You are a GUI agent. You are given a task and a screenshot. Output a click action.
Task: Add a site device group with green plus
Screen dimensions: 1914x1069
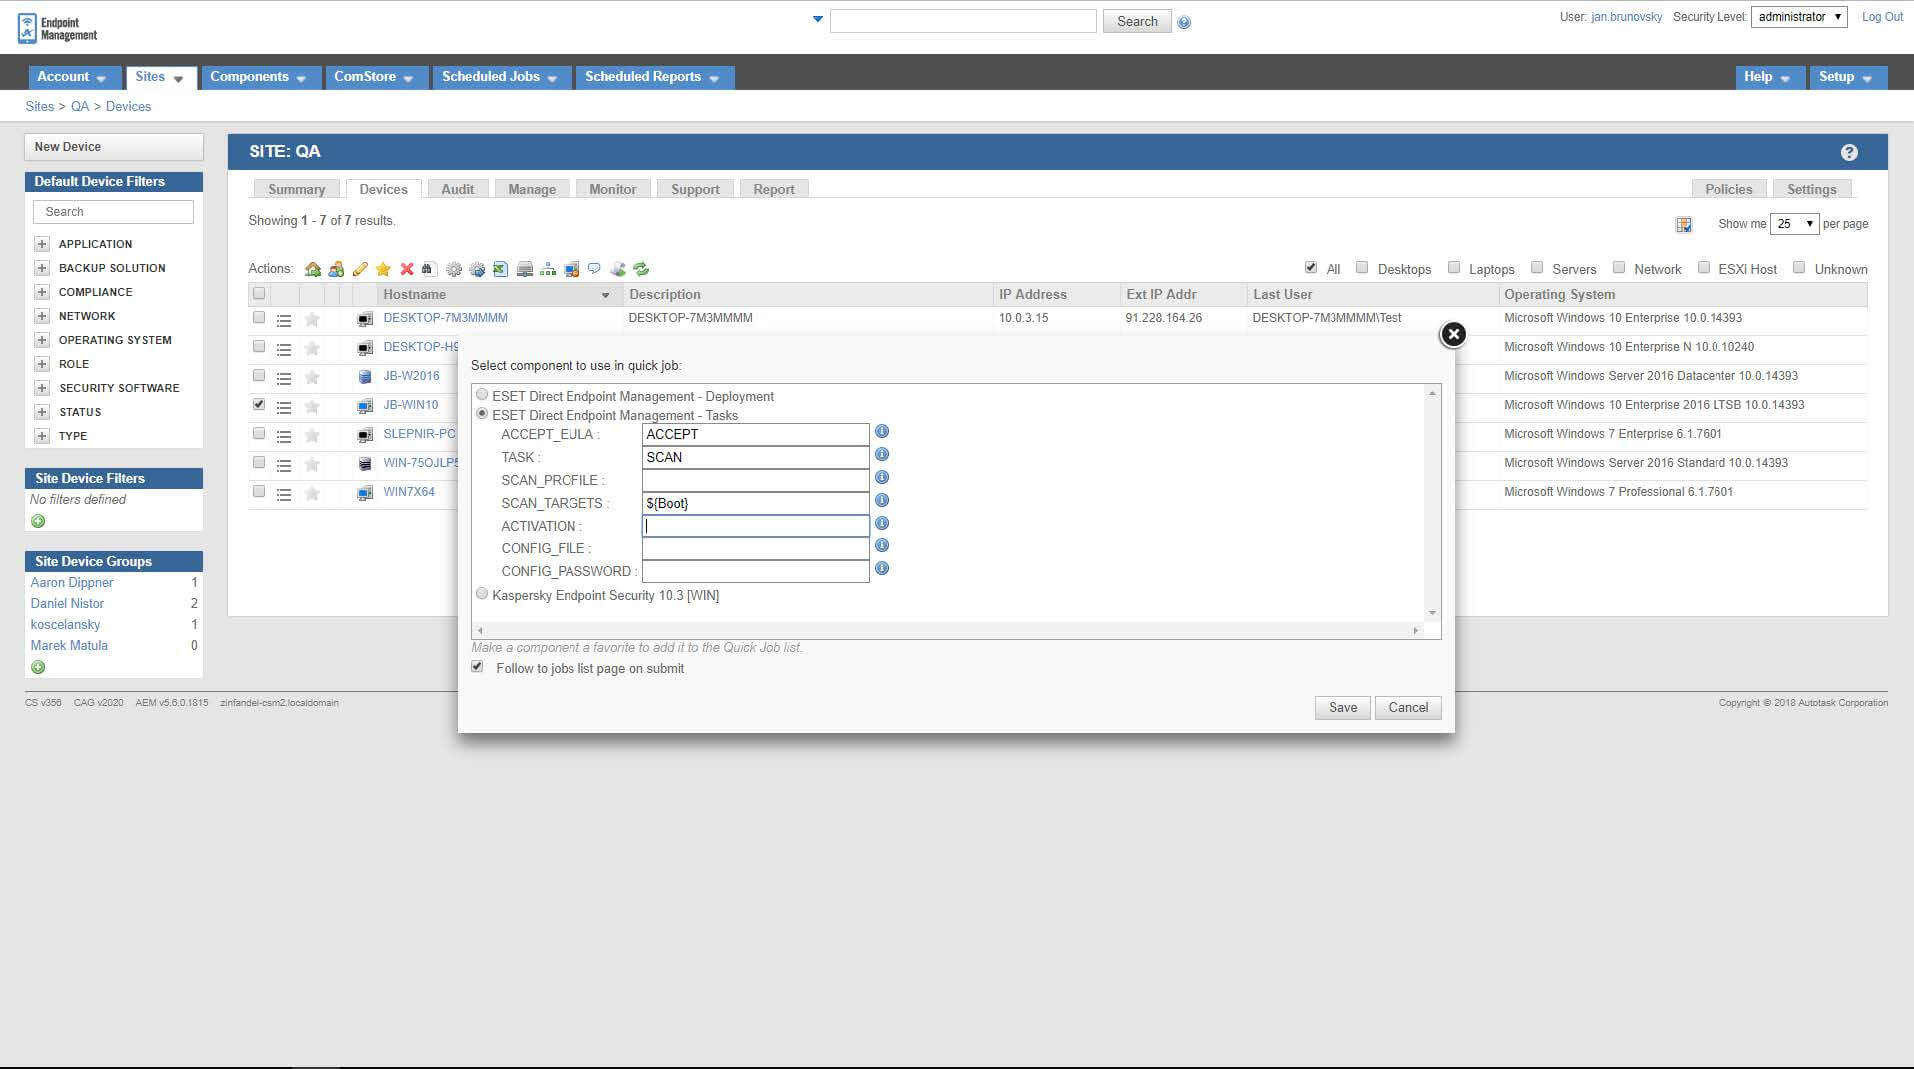pos(38,667)
